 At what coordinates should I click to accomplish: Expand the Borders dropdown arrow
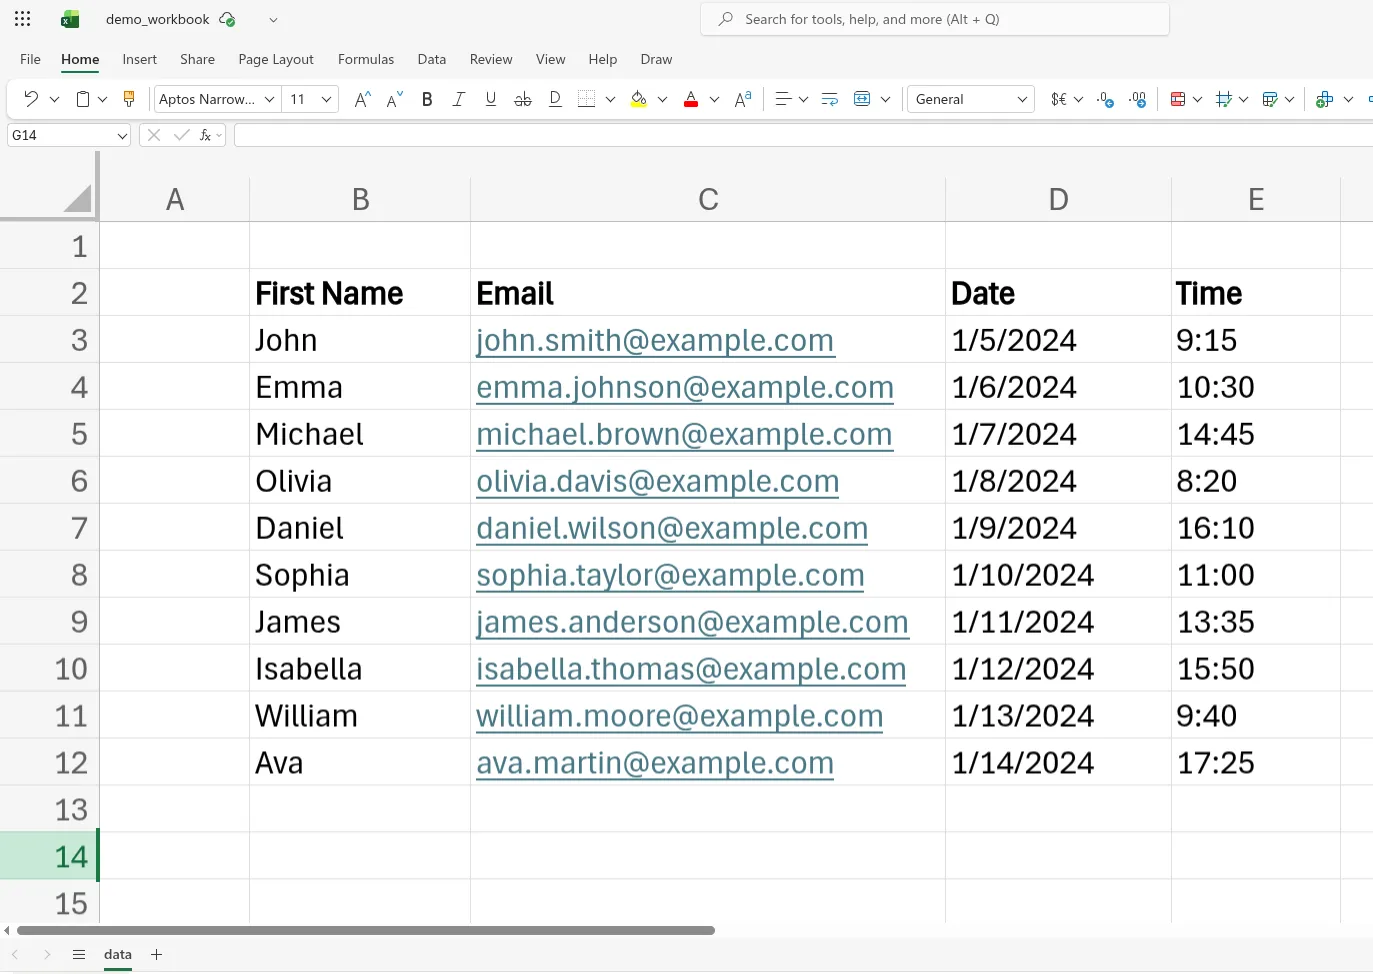point(611,99)
